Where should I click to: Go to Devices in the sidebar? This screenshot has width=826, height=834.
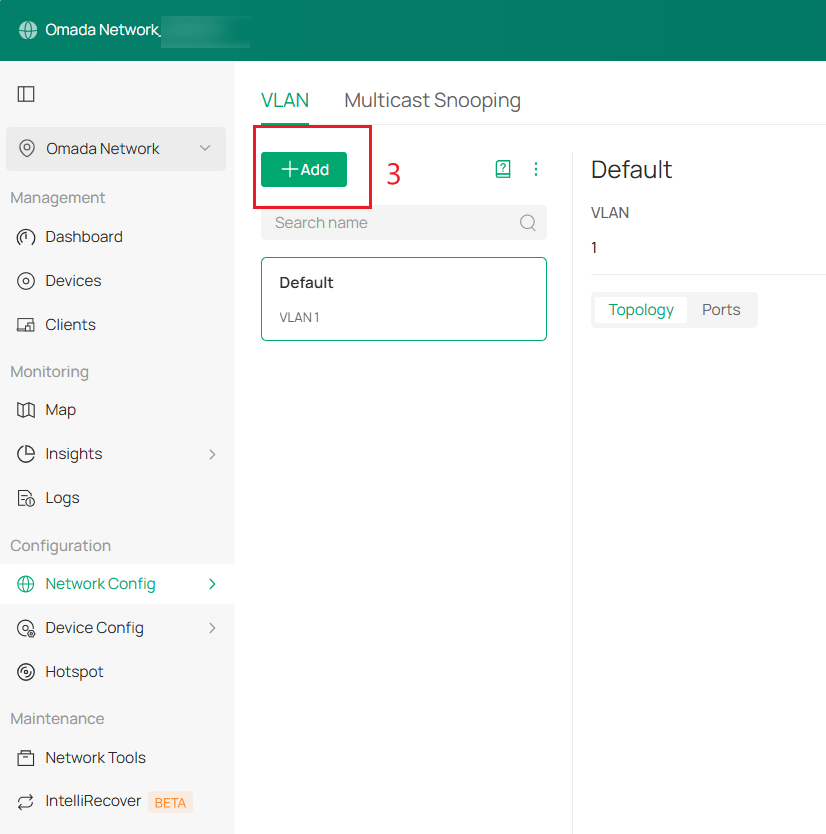click(x=73, y=281)
